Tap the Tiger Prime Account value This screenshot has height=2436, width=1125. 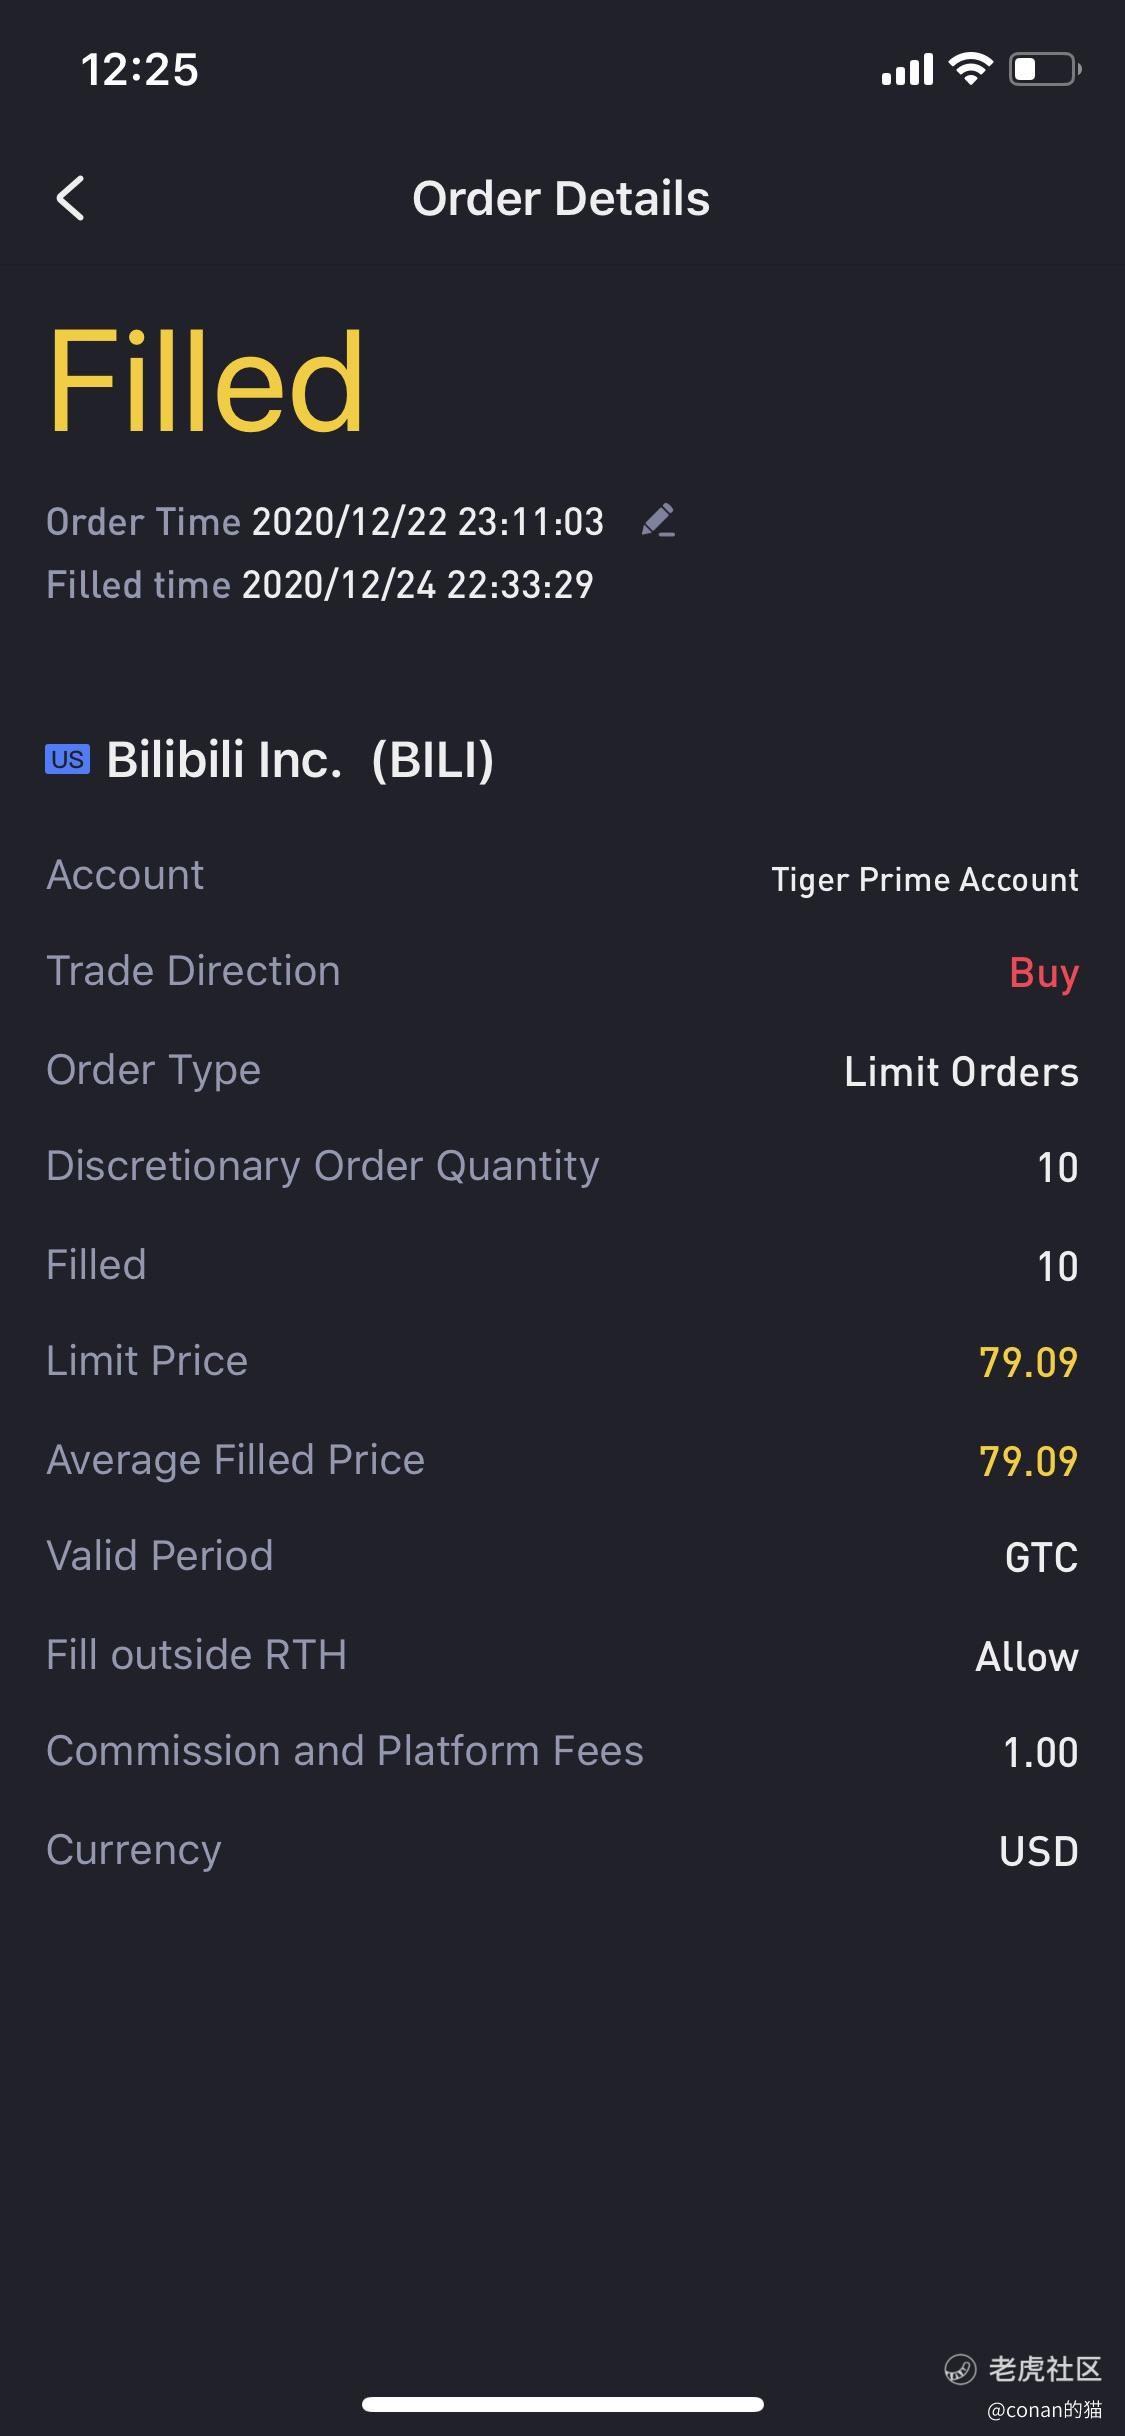[925, 879]
